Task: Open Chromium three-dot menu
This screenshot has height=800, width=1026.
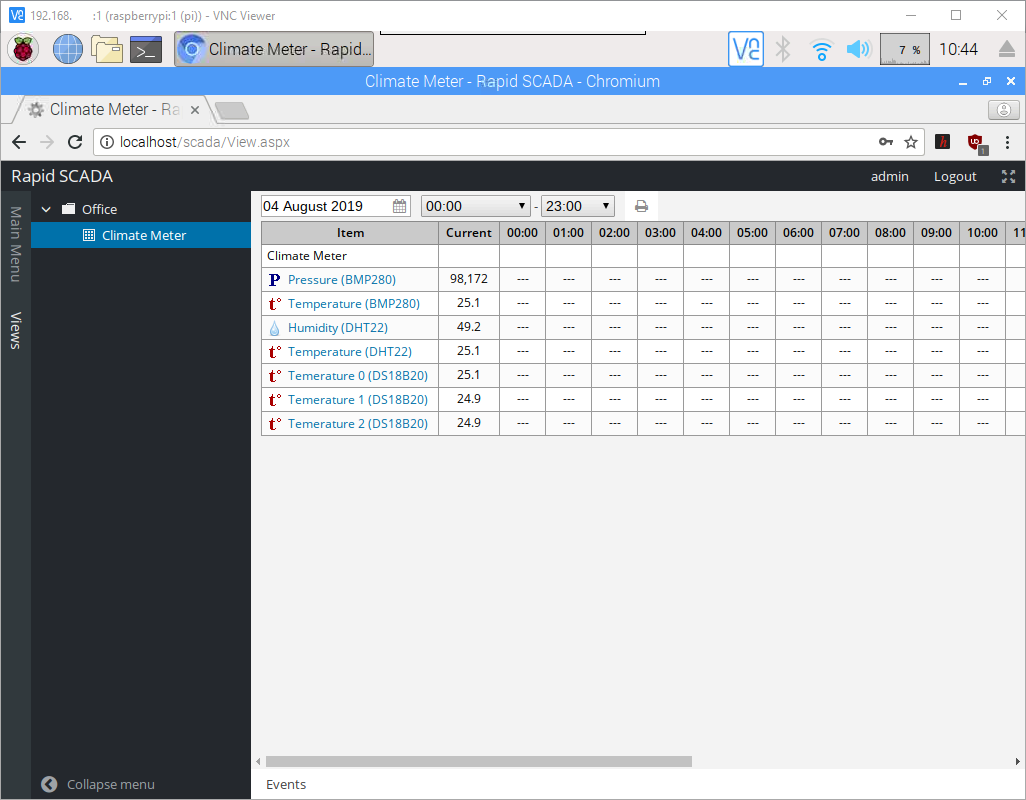Action: coord(1007,142)
